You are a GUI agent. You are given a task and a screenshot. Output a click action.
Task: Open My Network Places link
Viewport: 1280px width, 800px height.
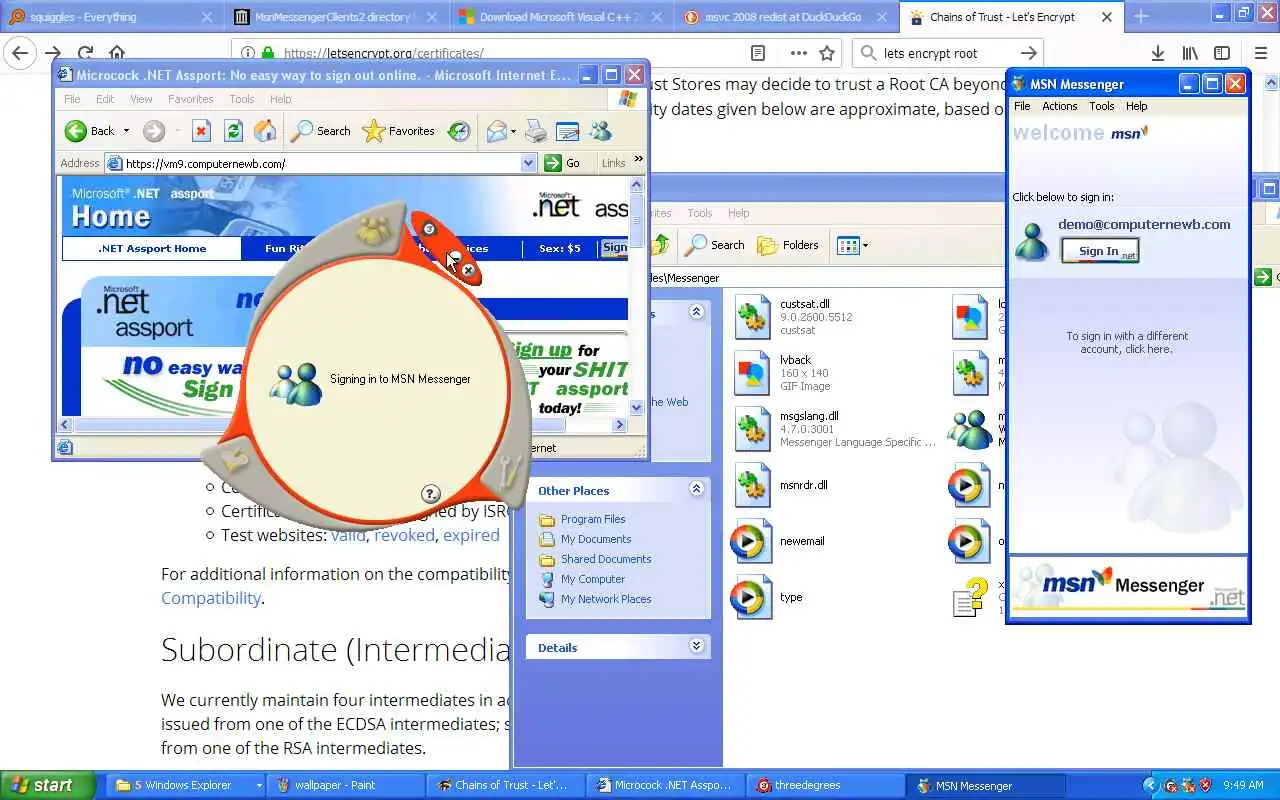[605, 599]
